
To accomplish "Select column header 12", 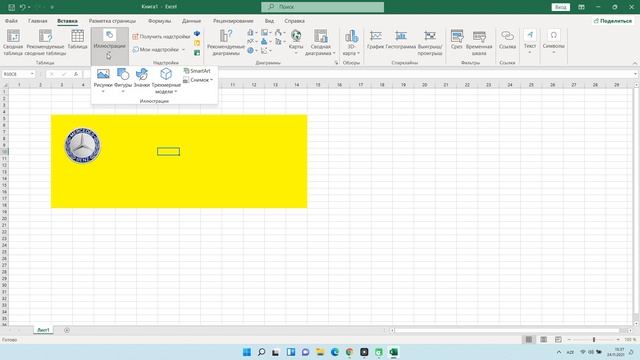I will (x=253, y=85).
